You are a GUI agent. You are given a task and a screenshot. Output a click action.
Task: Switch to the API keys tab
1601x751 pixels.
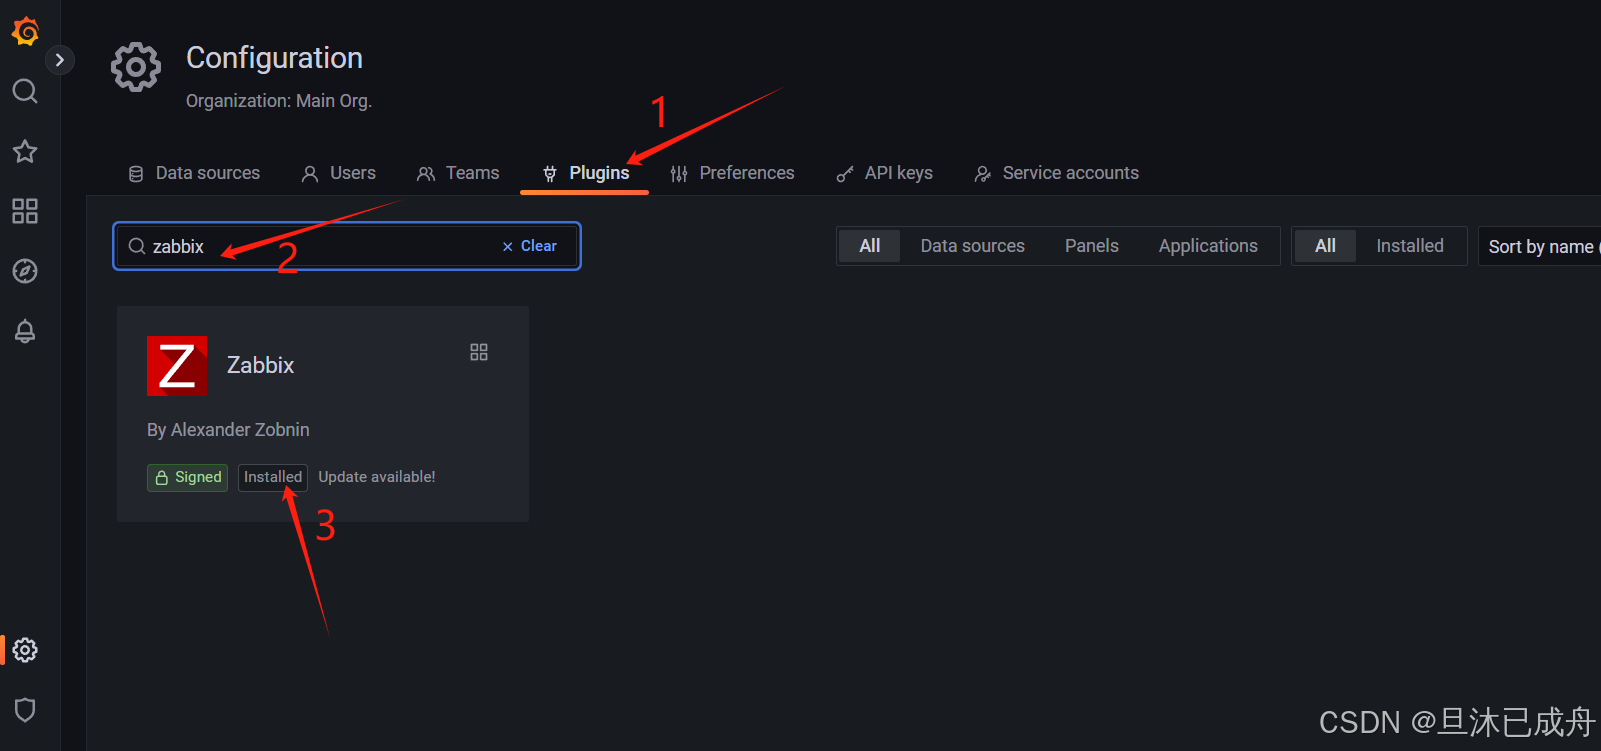(x=884, y=173)
